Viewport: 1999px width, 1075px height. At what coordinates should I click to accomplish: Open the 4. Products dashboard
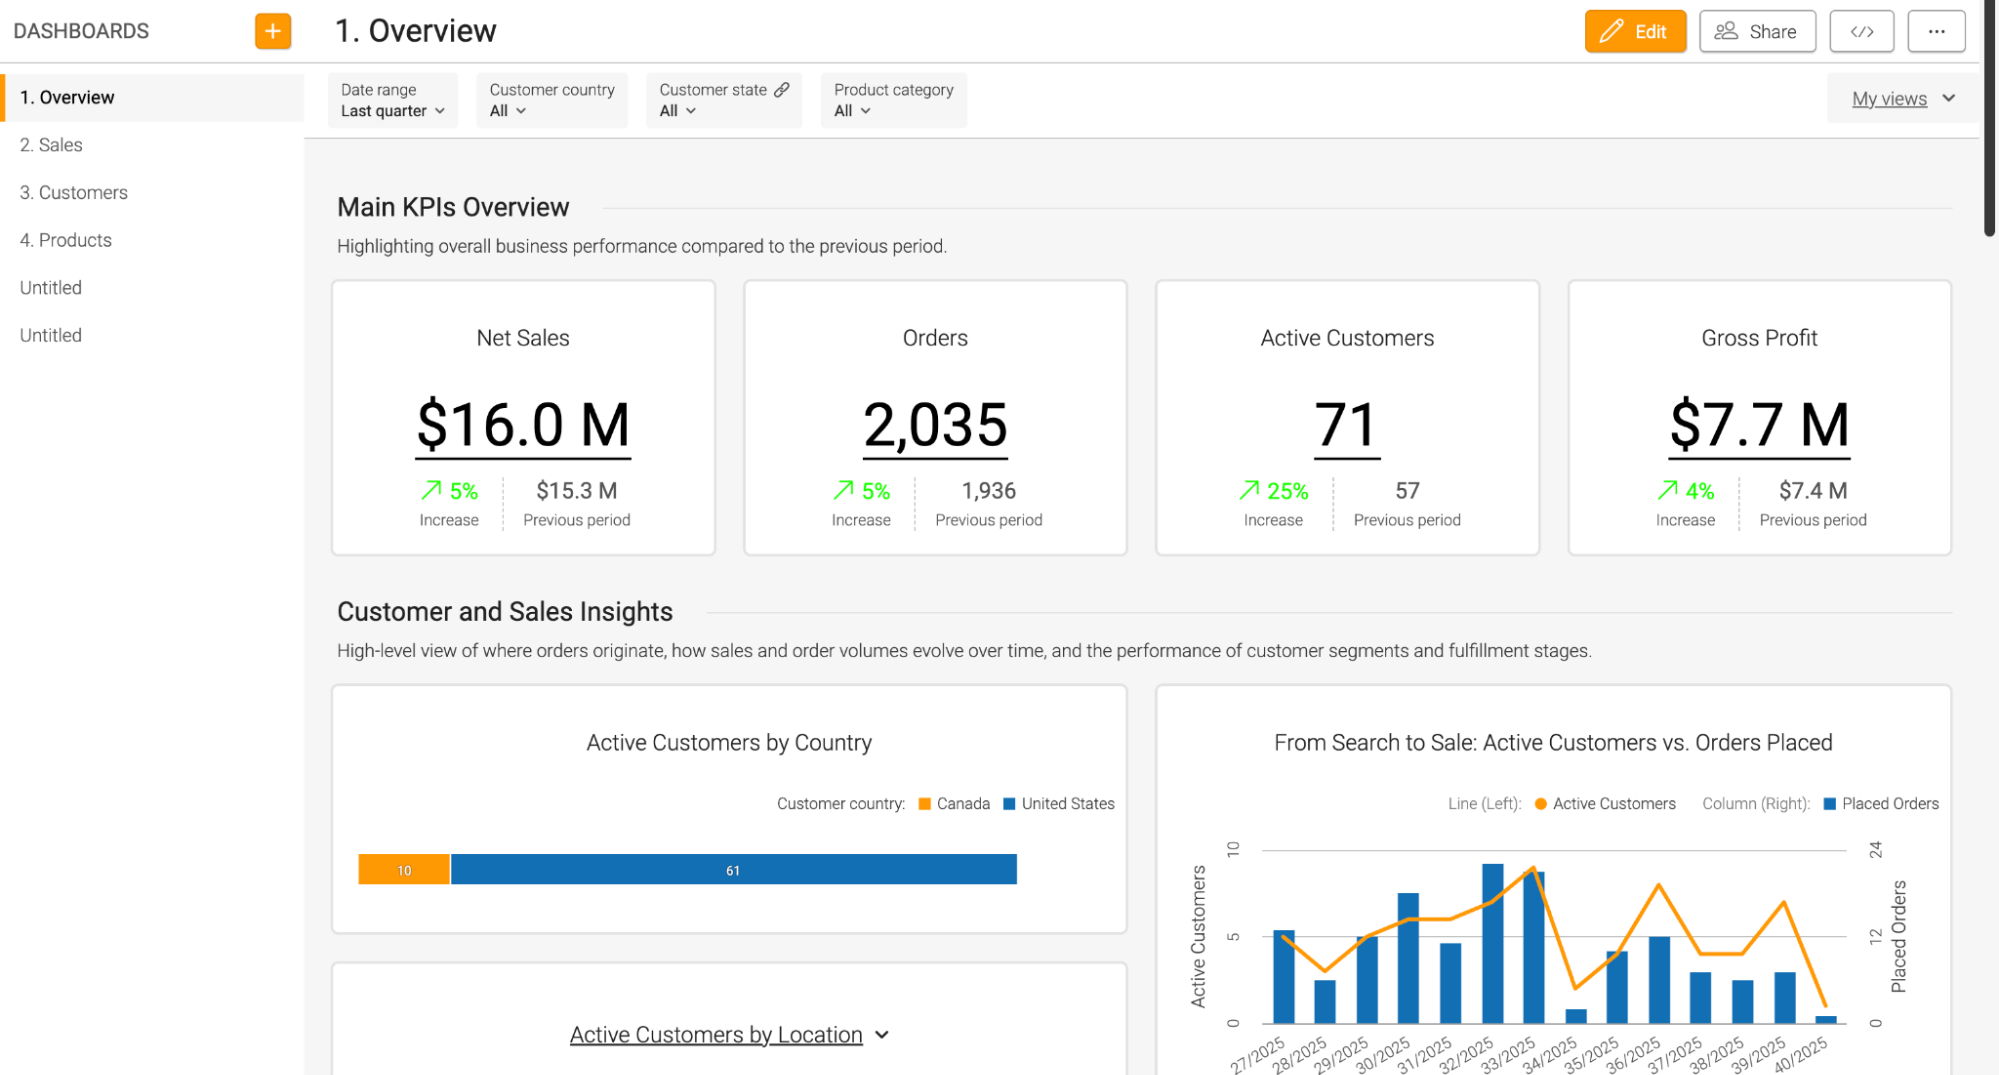66,240
